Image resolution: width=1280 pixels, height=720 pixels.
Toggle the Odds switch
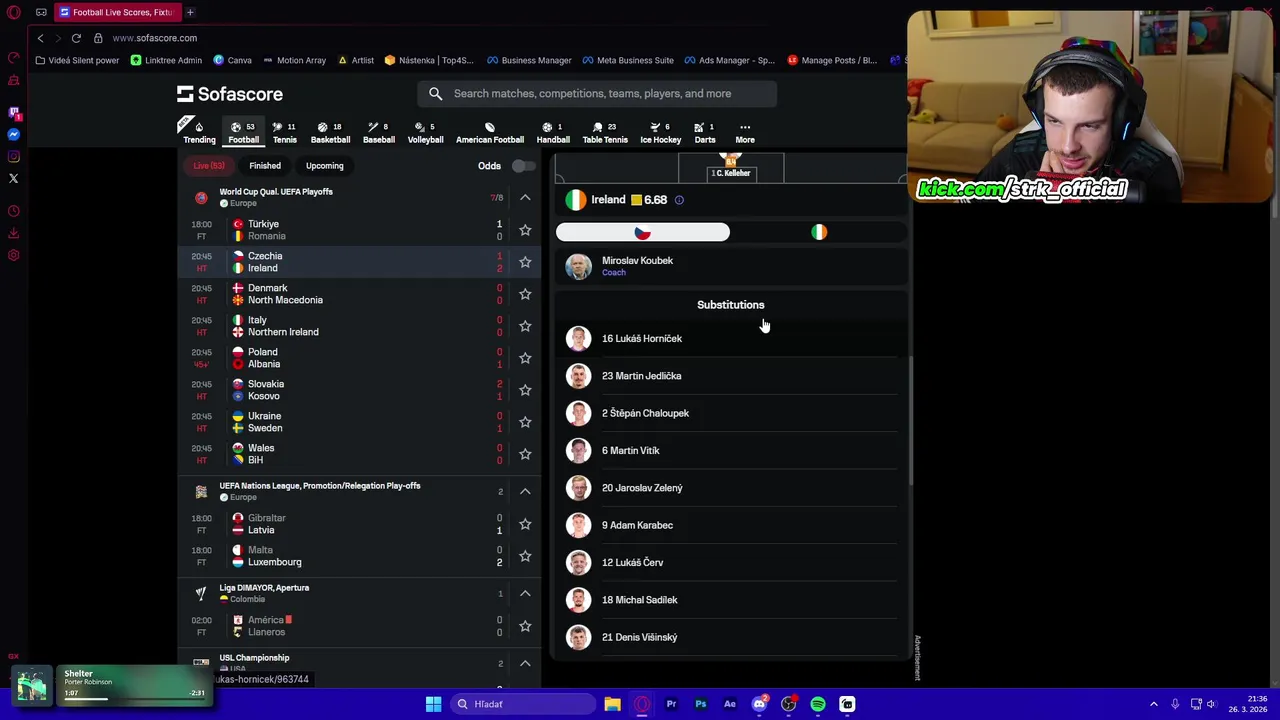coord(522,166)
